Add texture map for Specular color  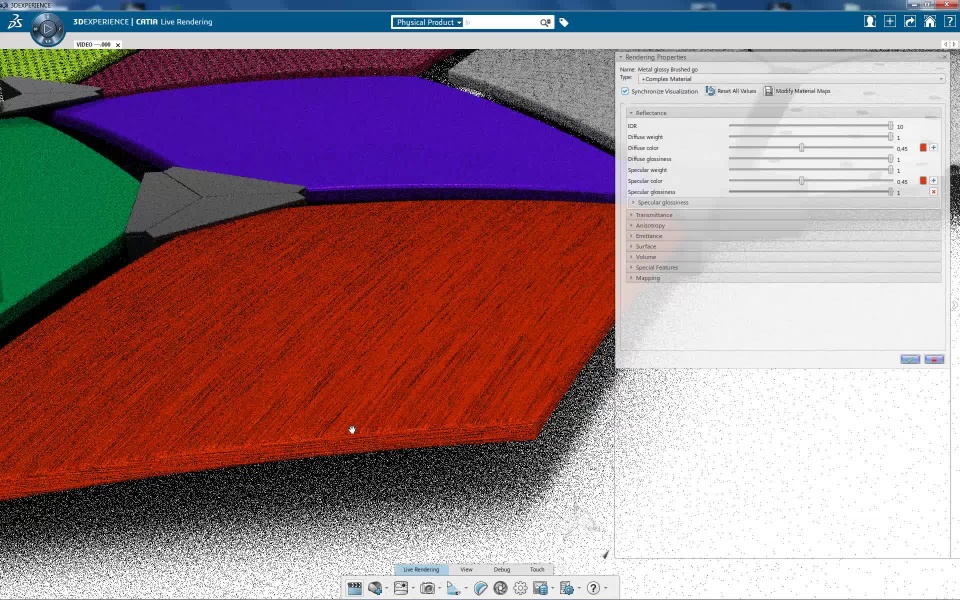(x=934, y=181)
